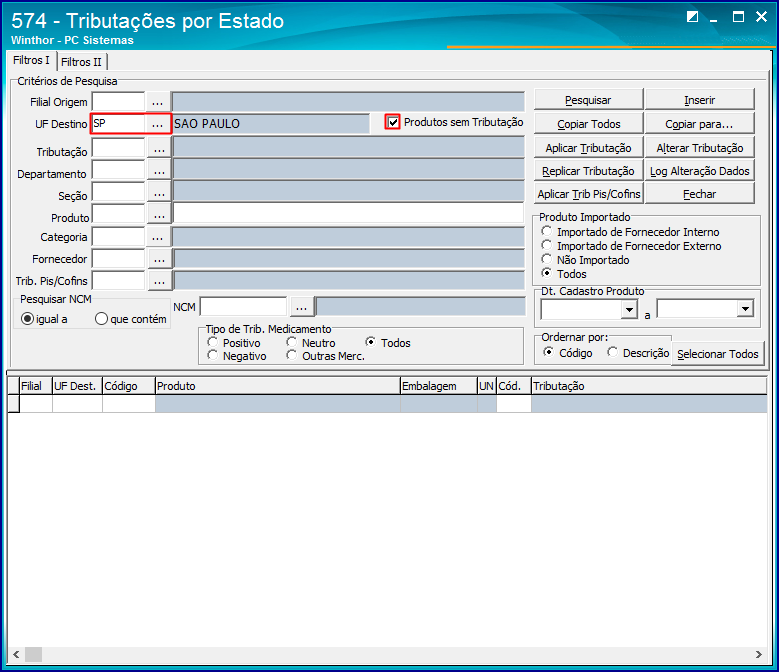The image size is (779, 672).
Task: Click Copiar para... button
Action: [700, 124]
